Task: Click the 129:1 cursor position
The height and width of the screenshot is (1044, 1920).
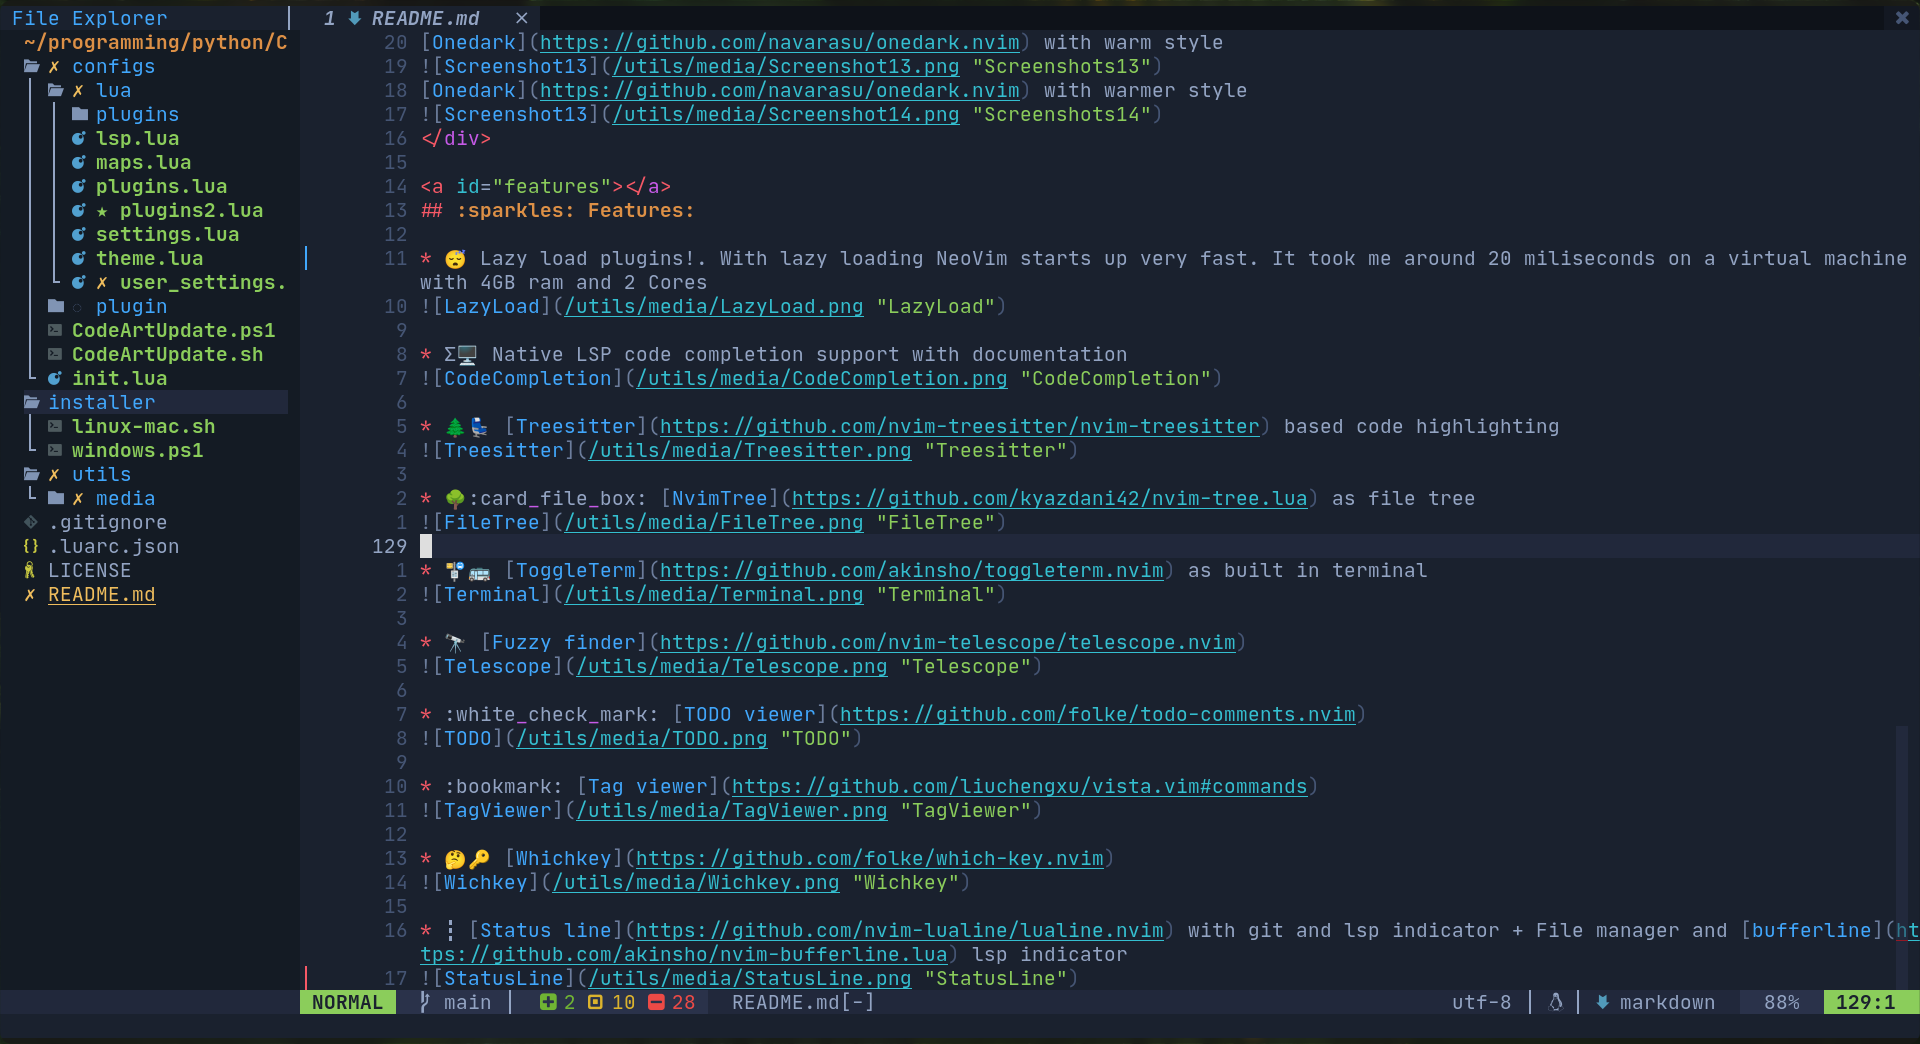Action: 1865,1002
